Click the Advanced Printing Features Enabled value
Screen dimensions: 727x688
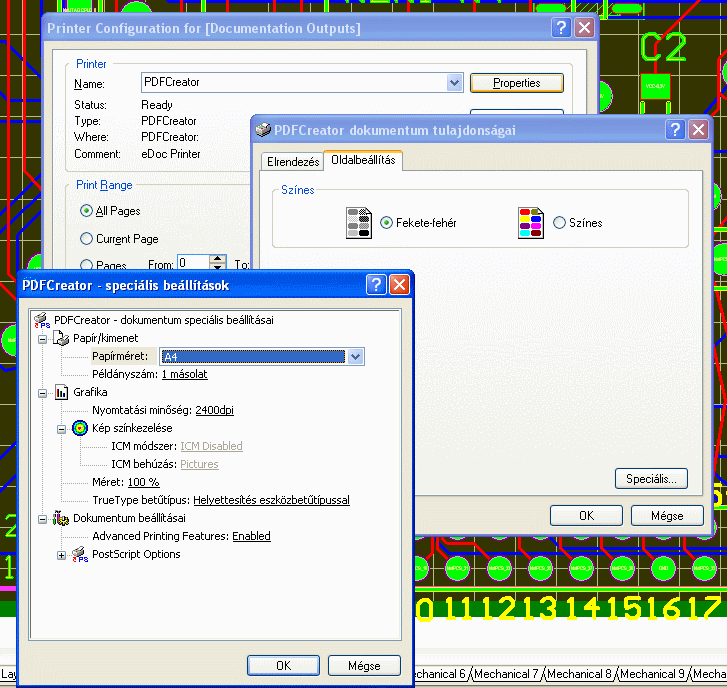pyautogui.click(x=251, y=536)
